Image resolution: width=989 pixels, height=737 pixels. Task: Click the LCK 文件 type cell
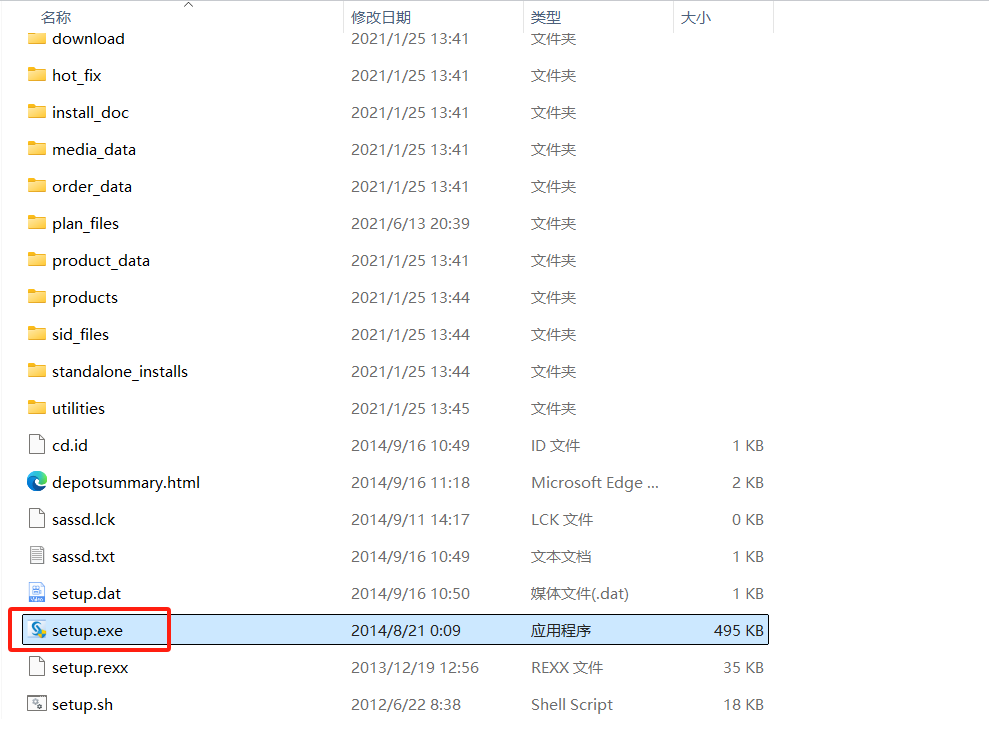tap(561, 519)
